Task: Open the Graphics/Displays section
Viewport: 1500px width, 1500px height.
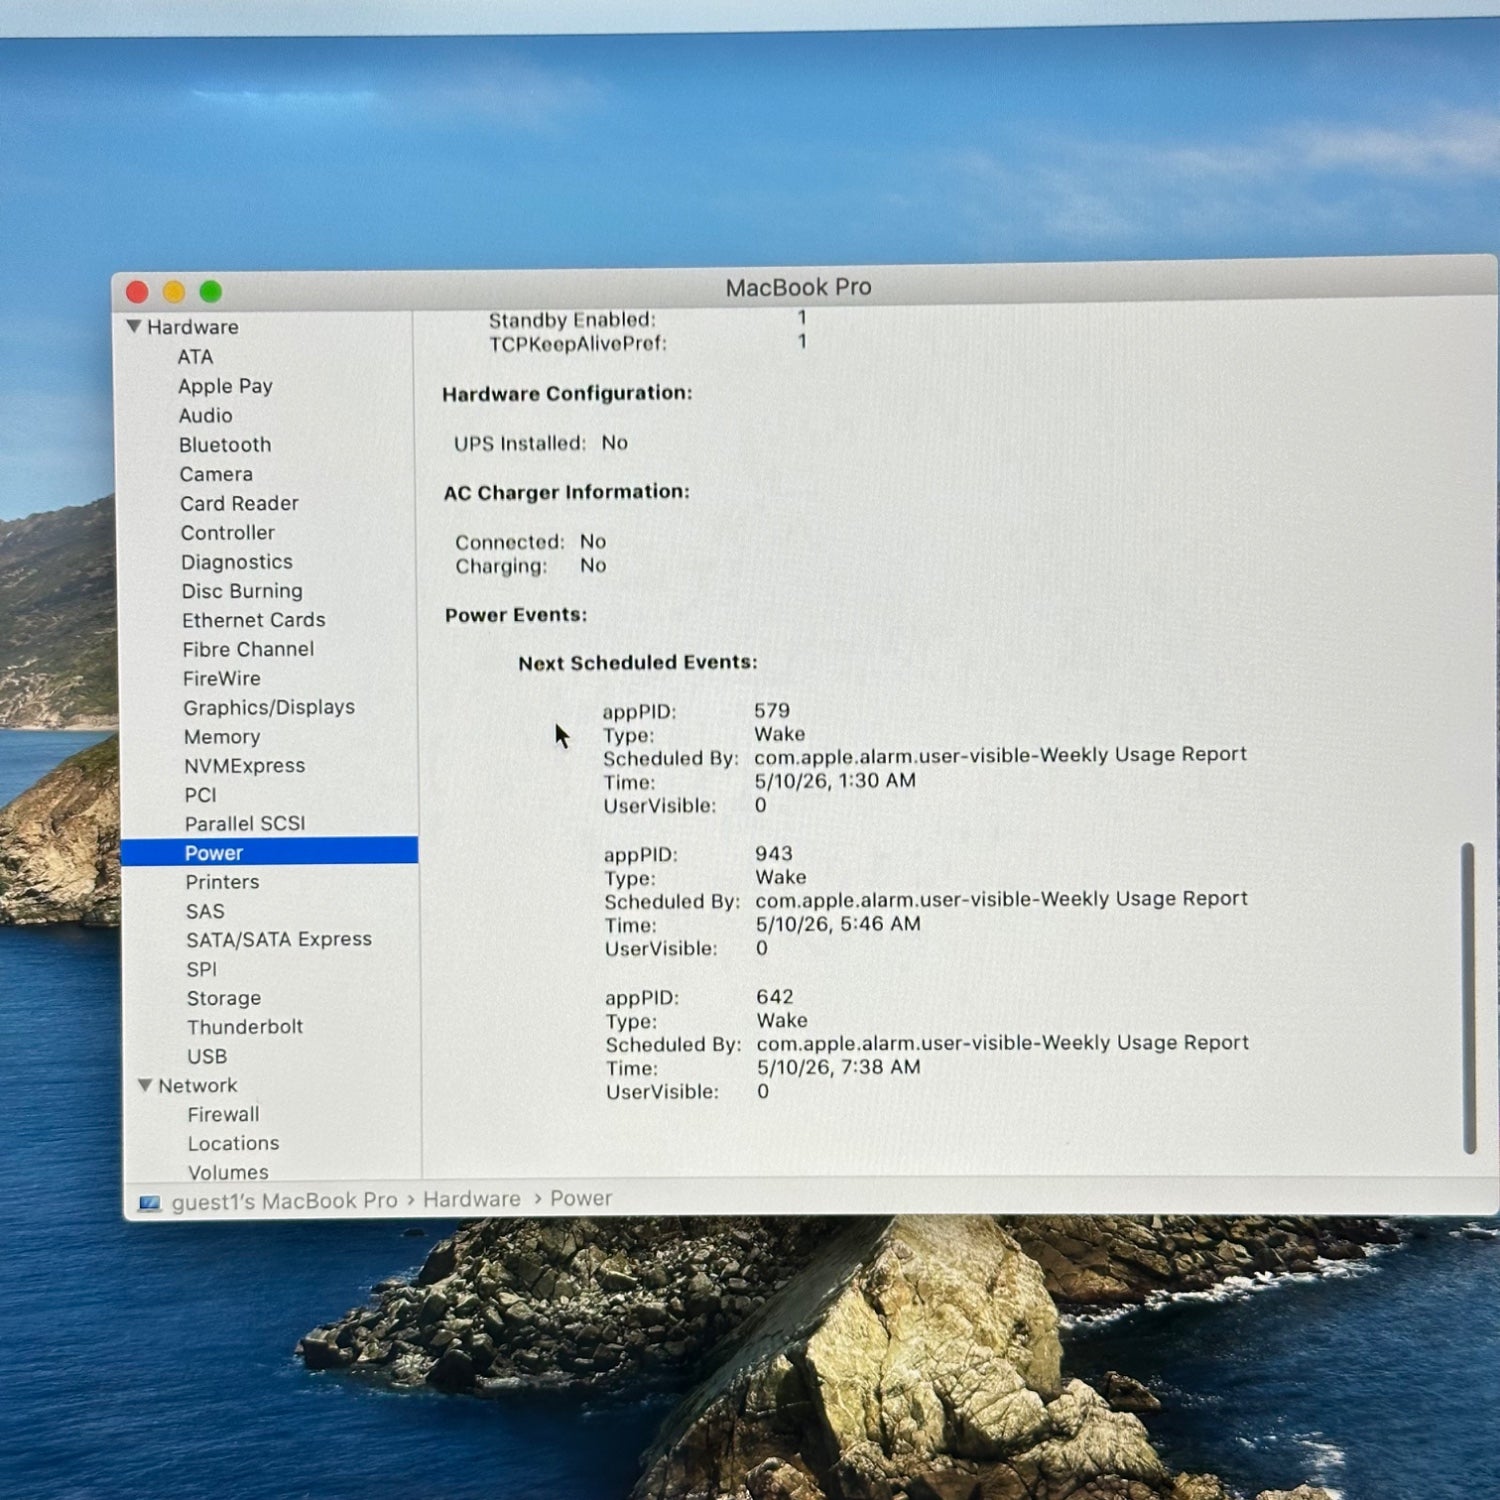Action: tap(269, 707)
